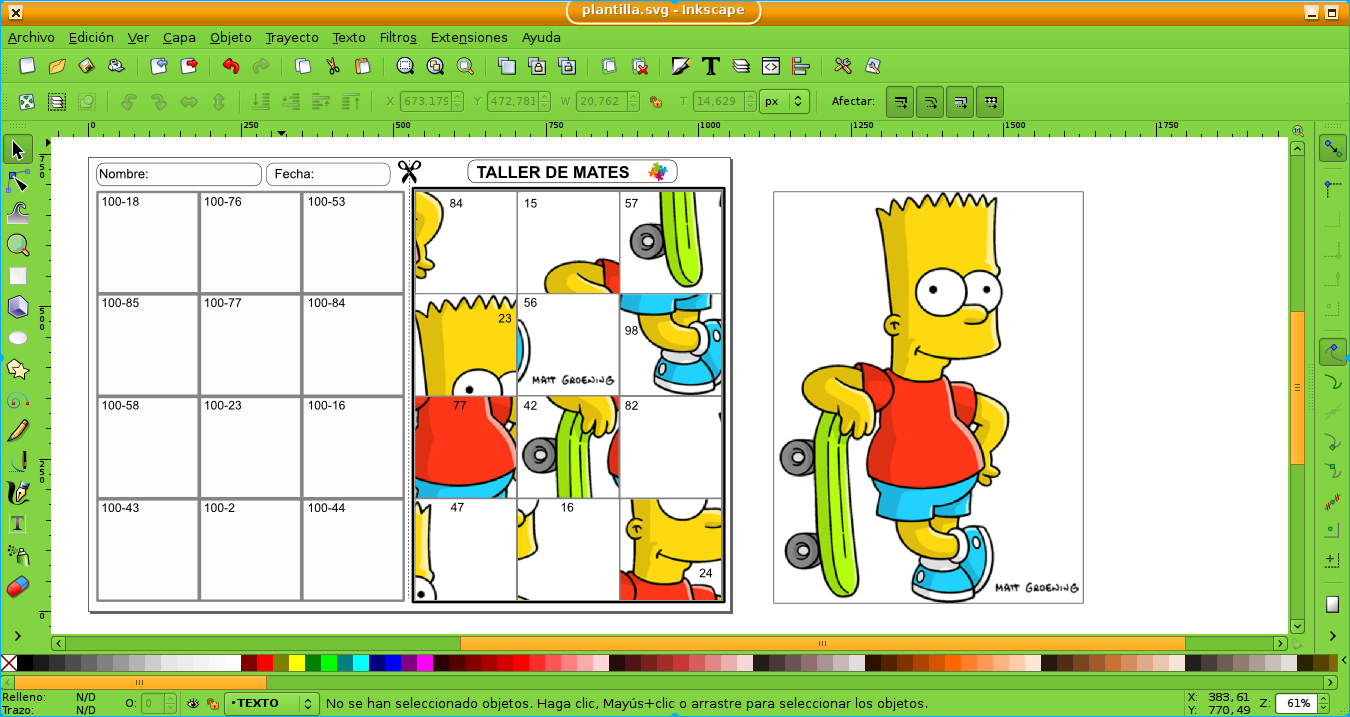Select the Star and polygon tool
1350x717 pixels.
point(17,369)
